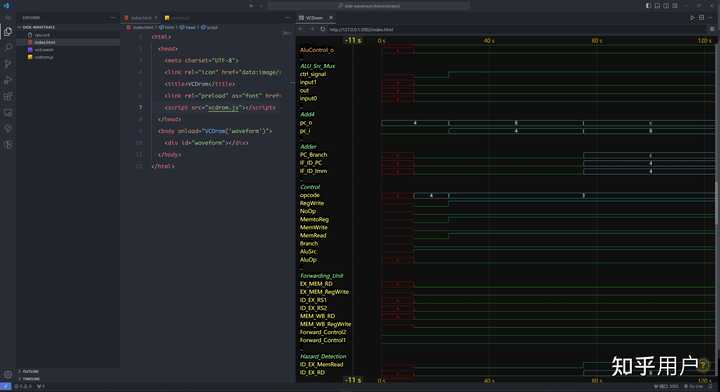Open the Explorer view in activity bar

[8, 31]
